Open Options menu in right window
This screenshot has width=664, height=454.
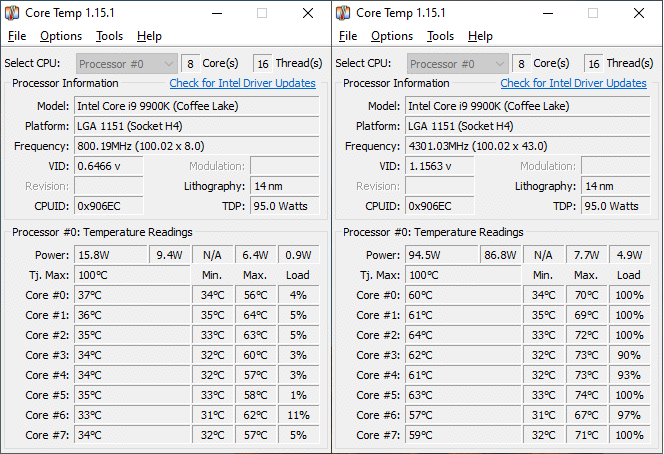[x=392, y=36]
